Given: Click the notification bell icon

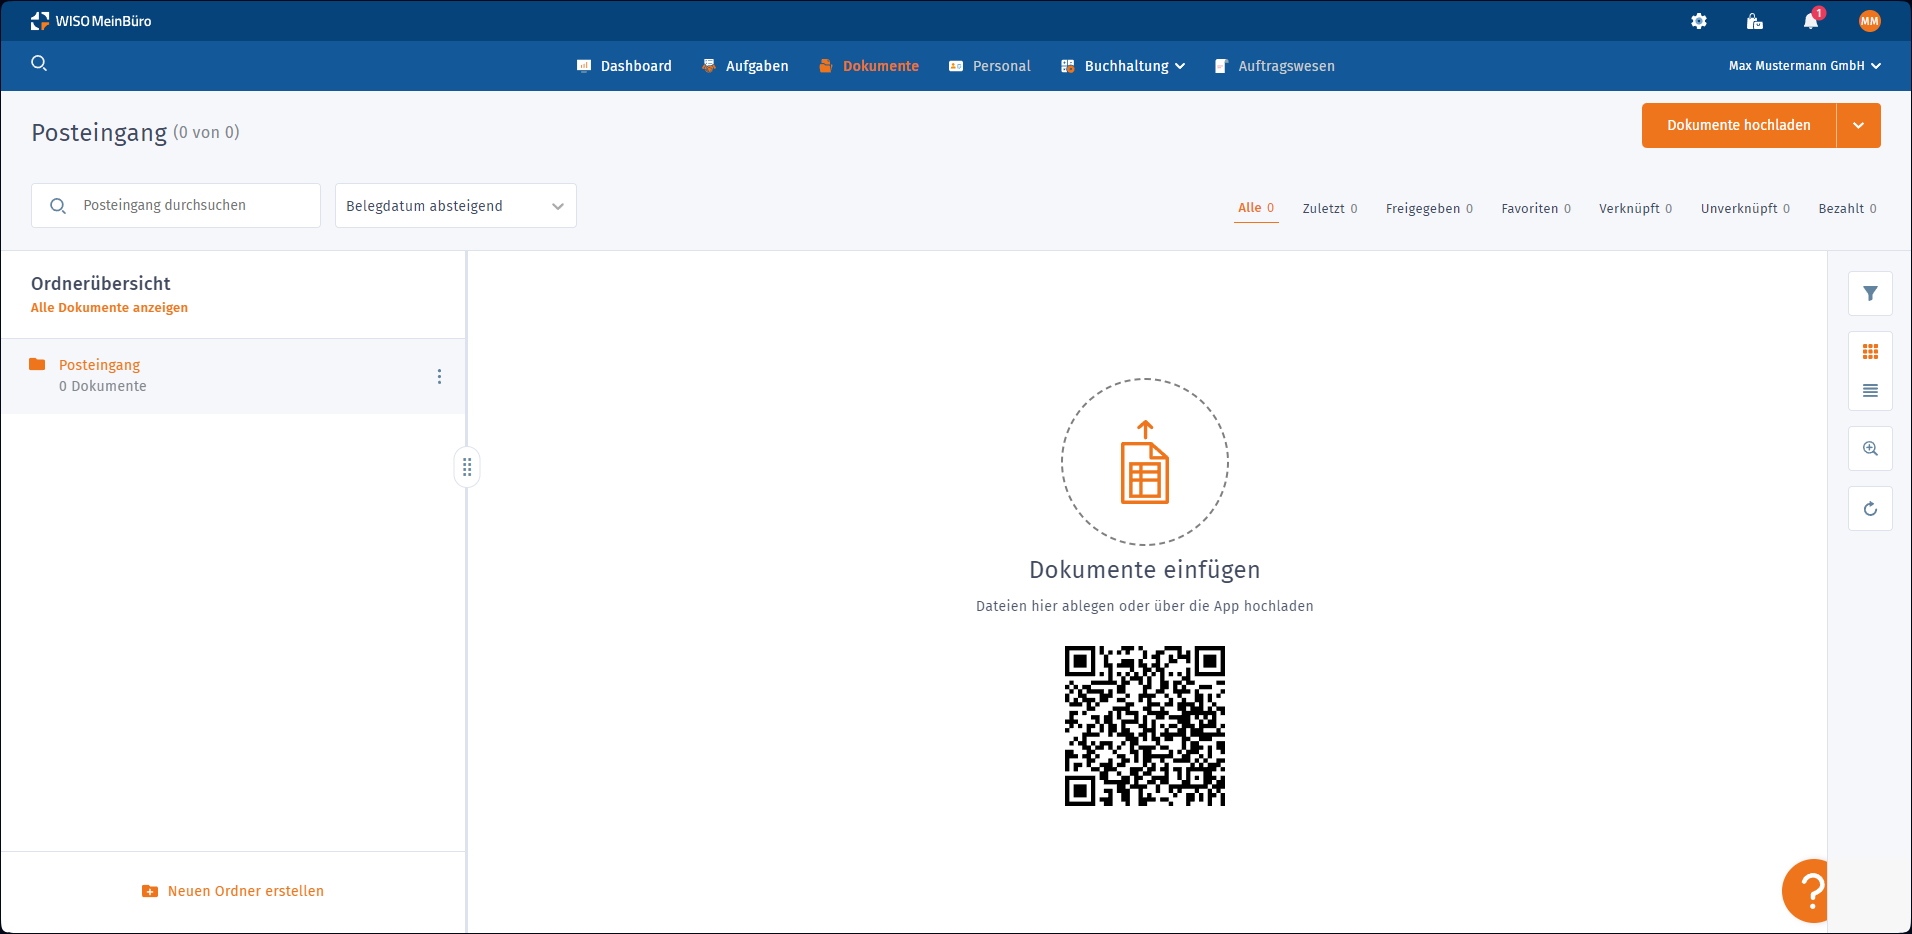Looking at the screenshot, I should point(1810,21).
